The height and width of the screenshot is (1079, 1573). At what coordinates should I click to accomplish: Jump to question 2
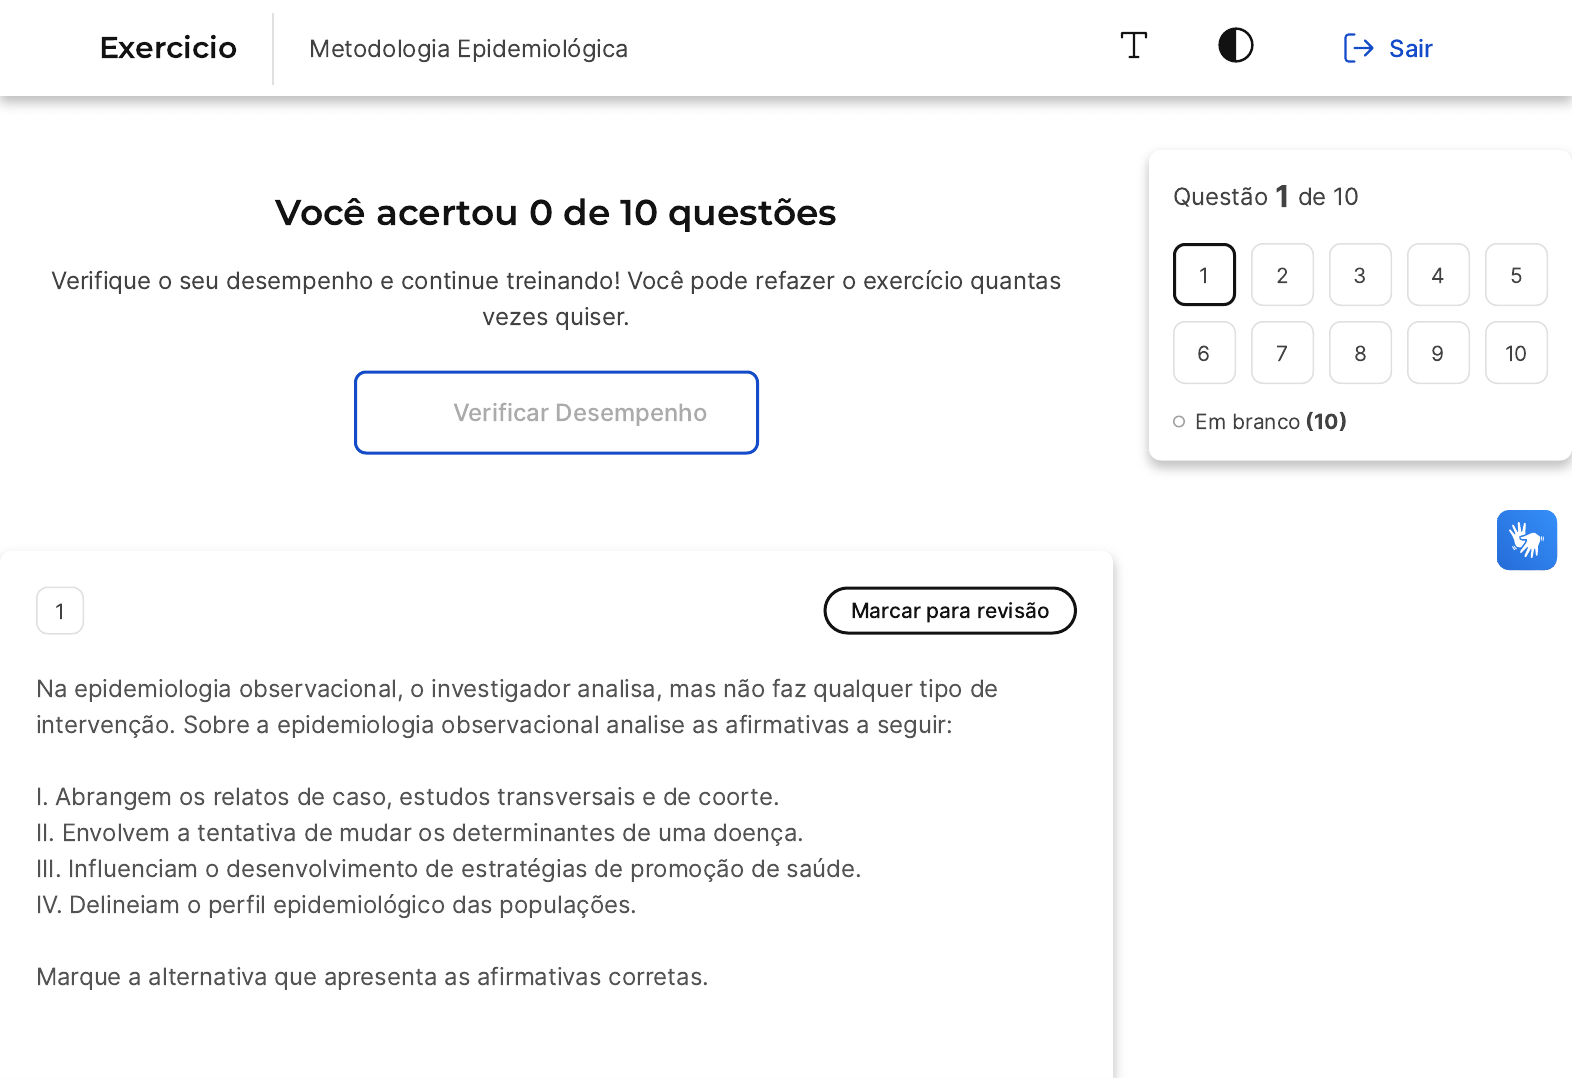coord(1282,275)
